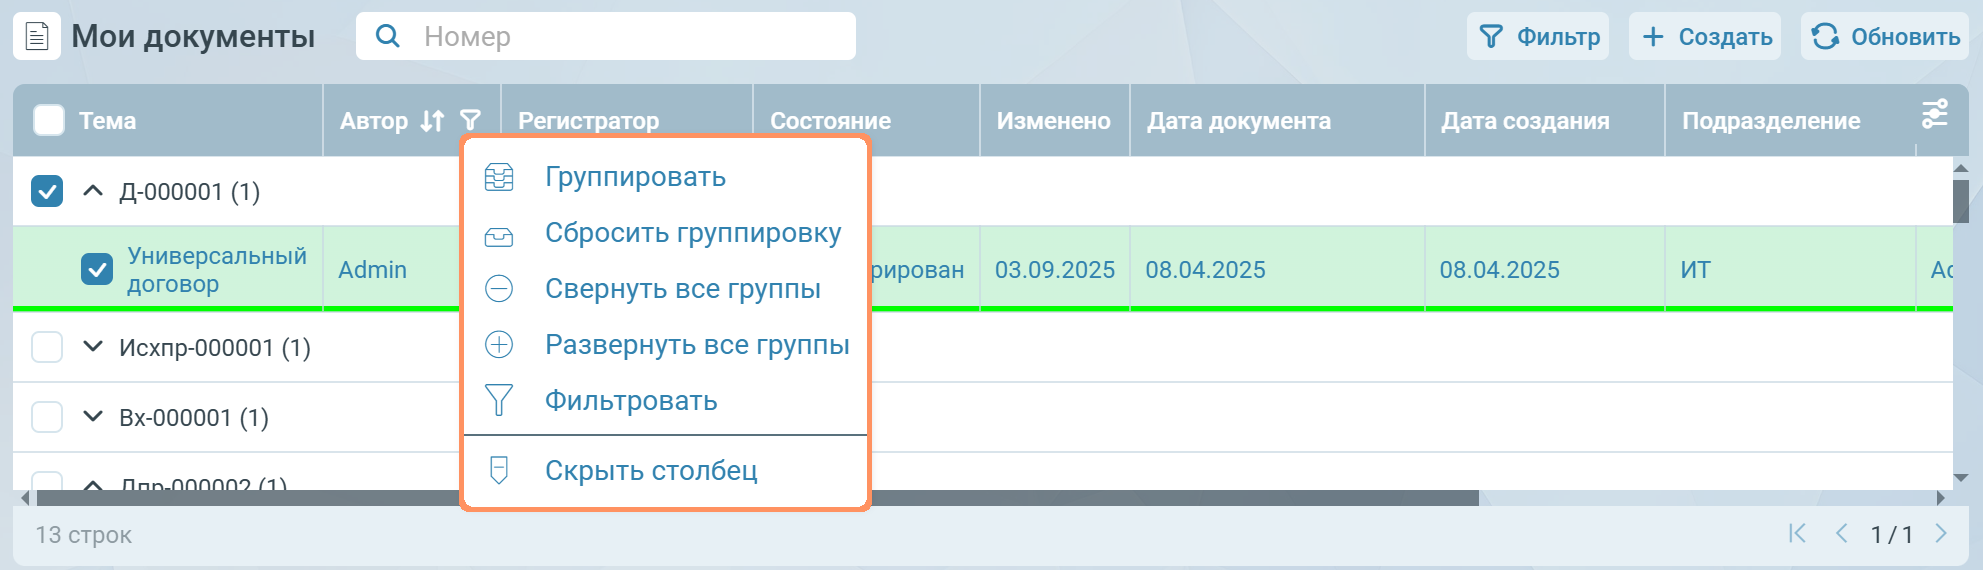The image size is (1983, 570).
Task: Click the Создать button
Action: 1704,37
